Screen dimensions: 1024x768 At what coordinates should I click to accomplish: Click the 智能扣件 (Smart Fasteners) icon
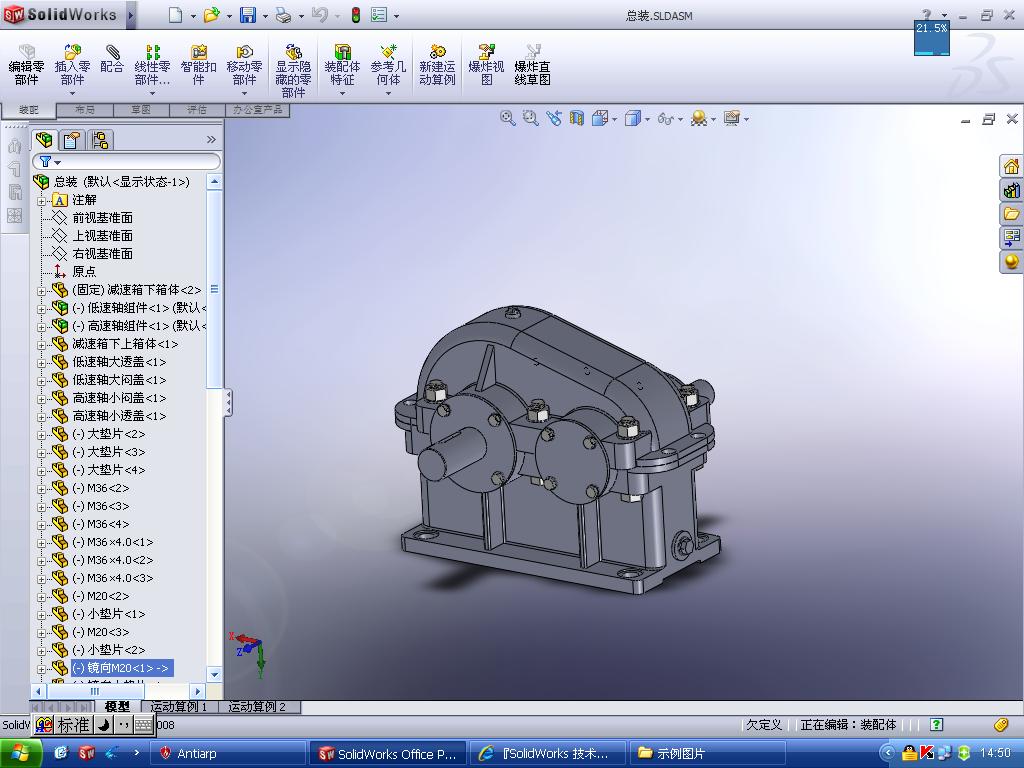click(199, 65)
